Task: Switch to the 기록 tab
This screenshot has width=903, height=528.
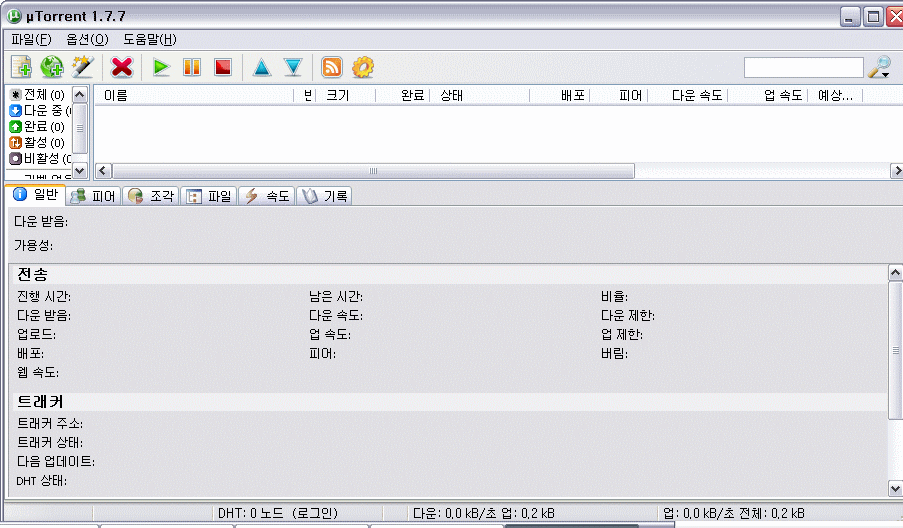Action: click(324, 196)
